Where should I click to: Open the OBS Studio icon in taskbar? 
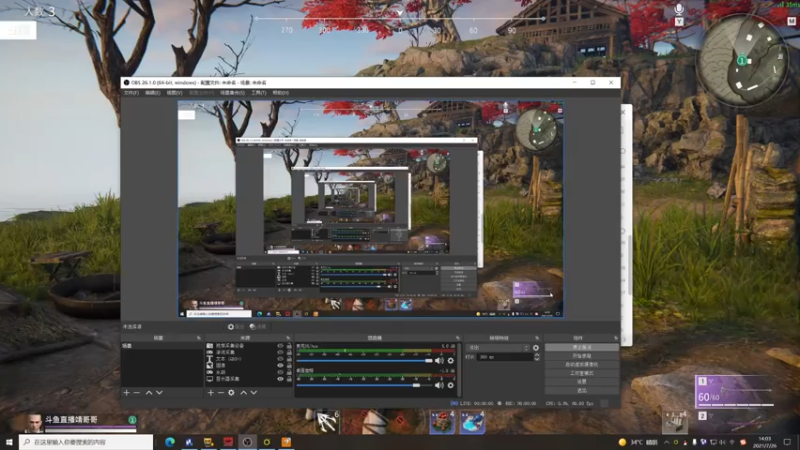coord(247,442)
